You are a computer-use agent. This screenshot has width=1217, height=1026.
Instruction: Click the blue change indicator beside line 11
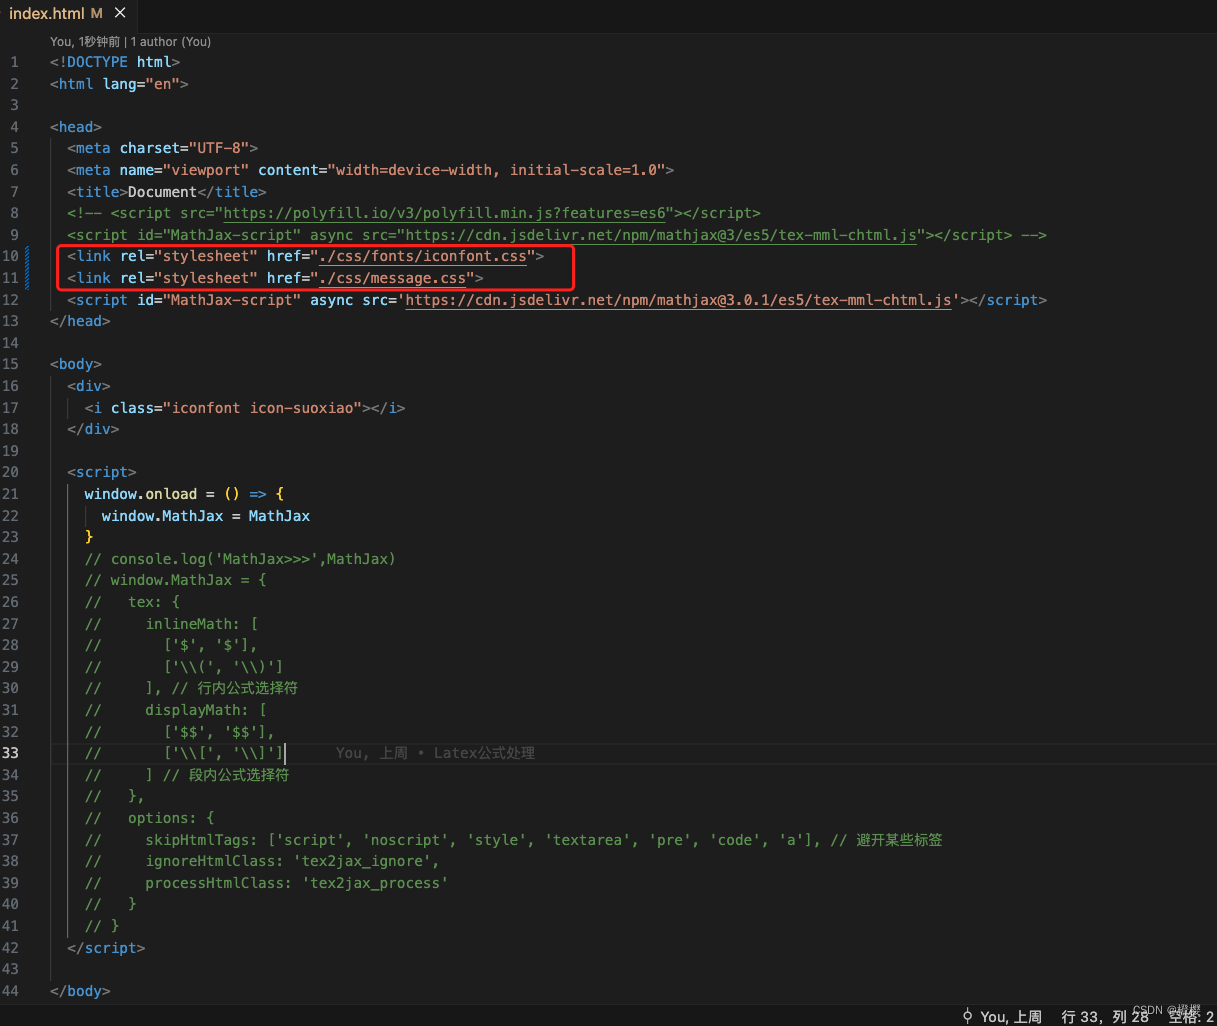(x=27, y=278)
